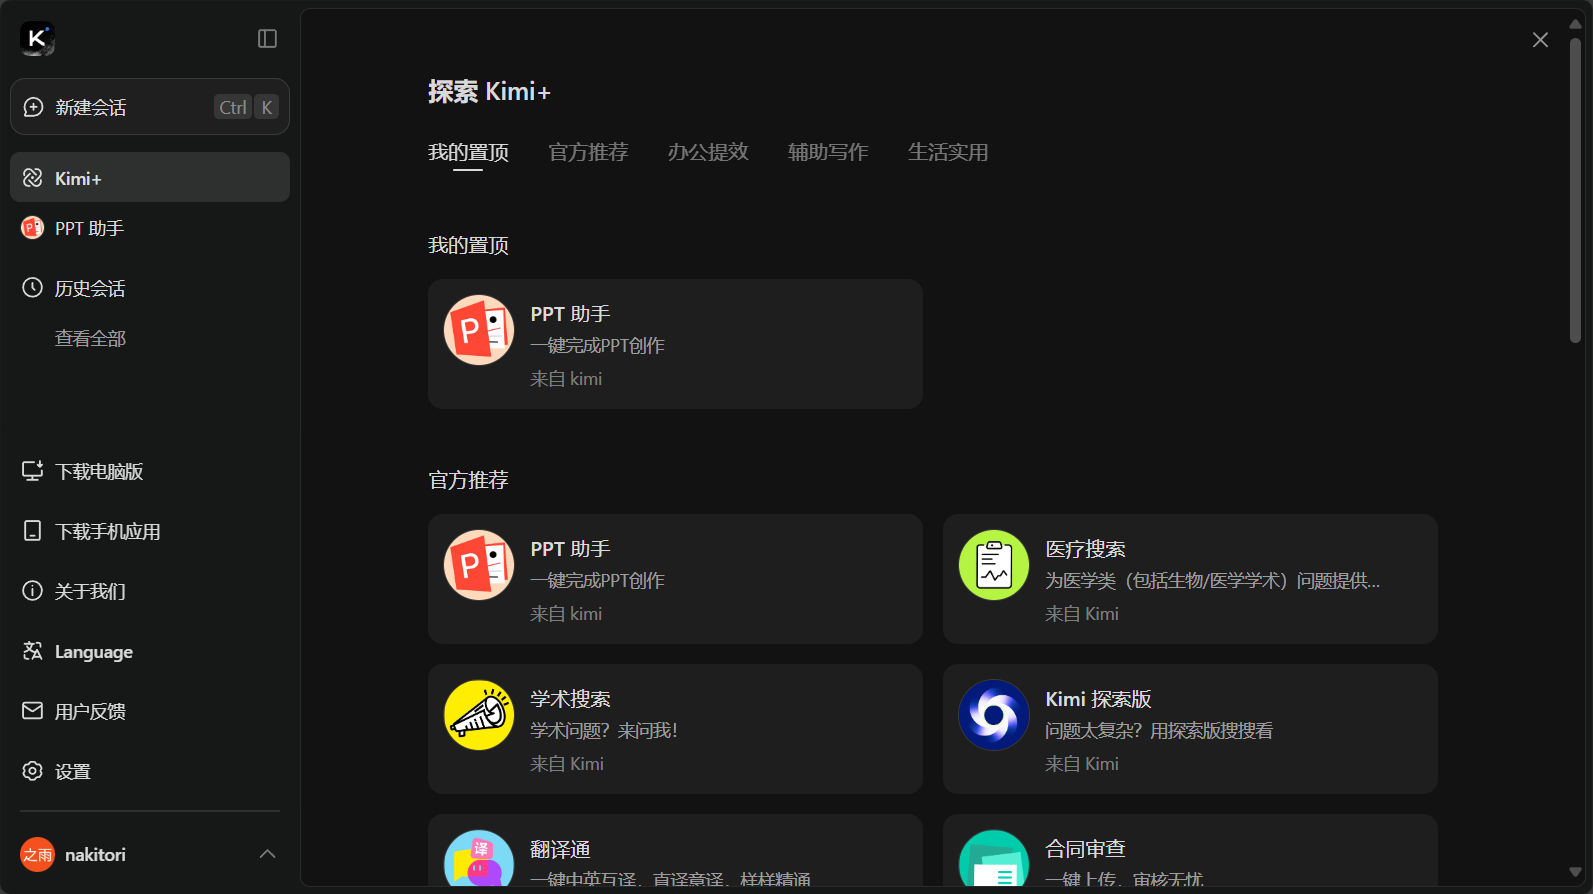The image size is (1593, 894).
Task: Click the Kimi+ sidebar icon
Action: pos(33,177)
